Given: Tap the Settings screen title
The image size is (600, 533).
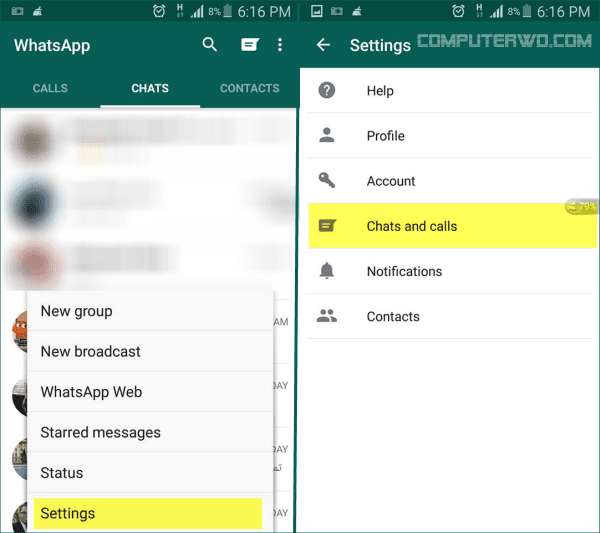Looking at the screenshot, I should [380, 46].
